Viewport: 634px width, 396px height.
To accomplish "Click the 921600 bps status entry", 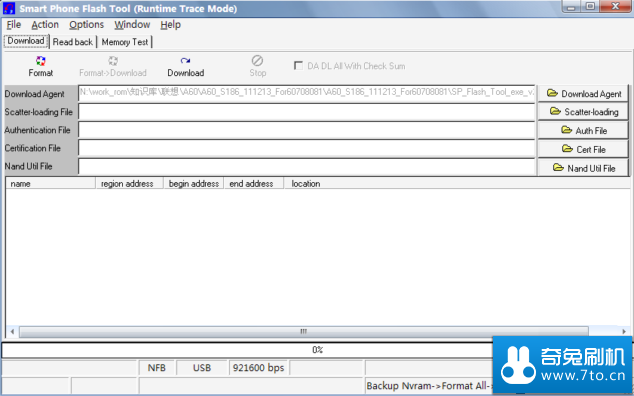I will click(258, 368).
